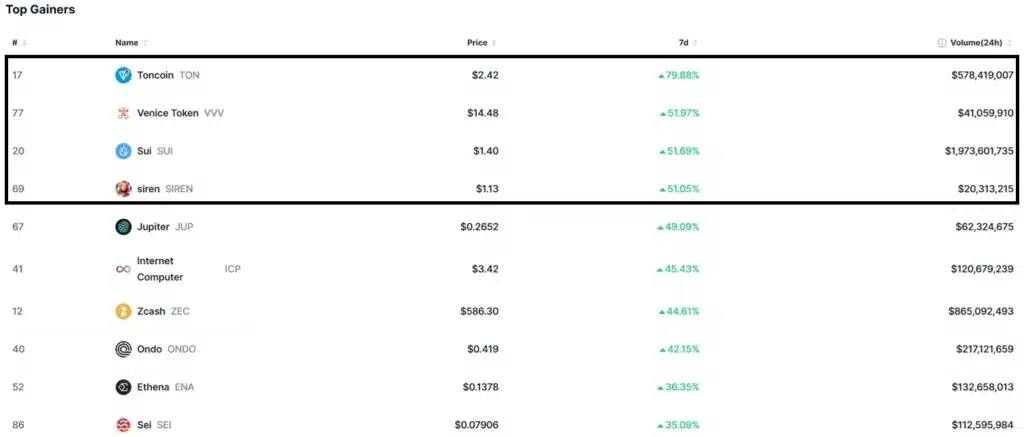Click the Jupiter logo icon
The width and height of the screenshot is (1024, 437).
coord(123,227)
